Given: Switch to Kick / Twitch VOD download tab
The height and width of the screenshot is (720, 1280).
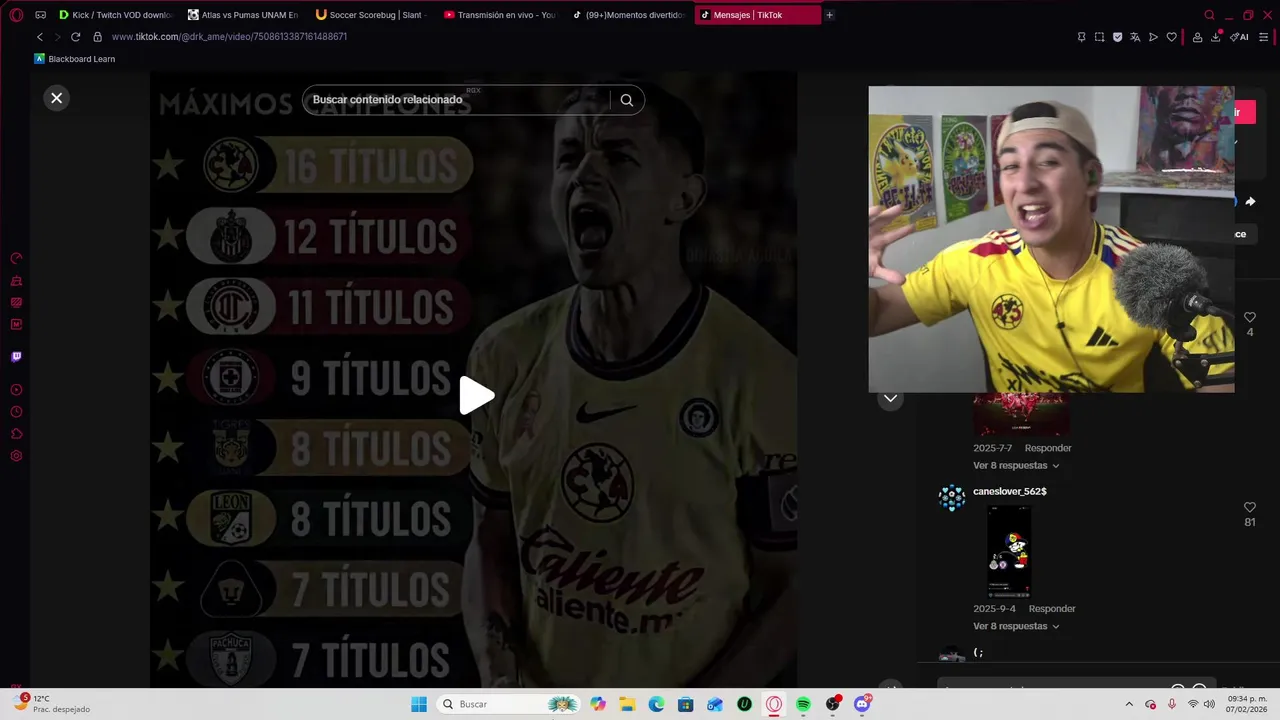Looking at the screenshot, I should tap(116, 15).
